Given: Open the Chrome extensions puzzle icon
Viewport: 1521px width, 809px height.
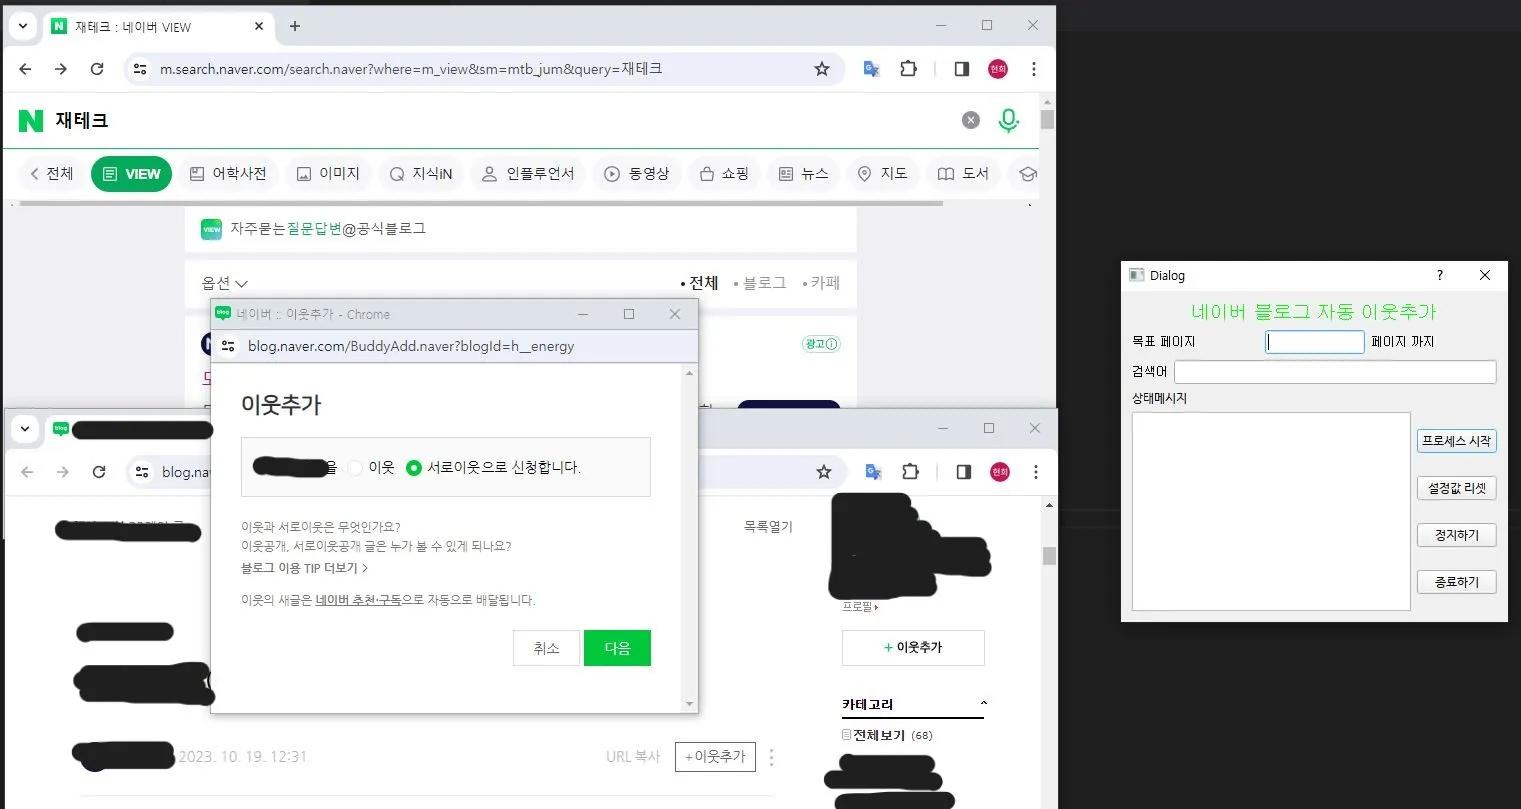Looking at the screenshot, I should 908,68.
